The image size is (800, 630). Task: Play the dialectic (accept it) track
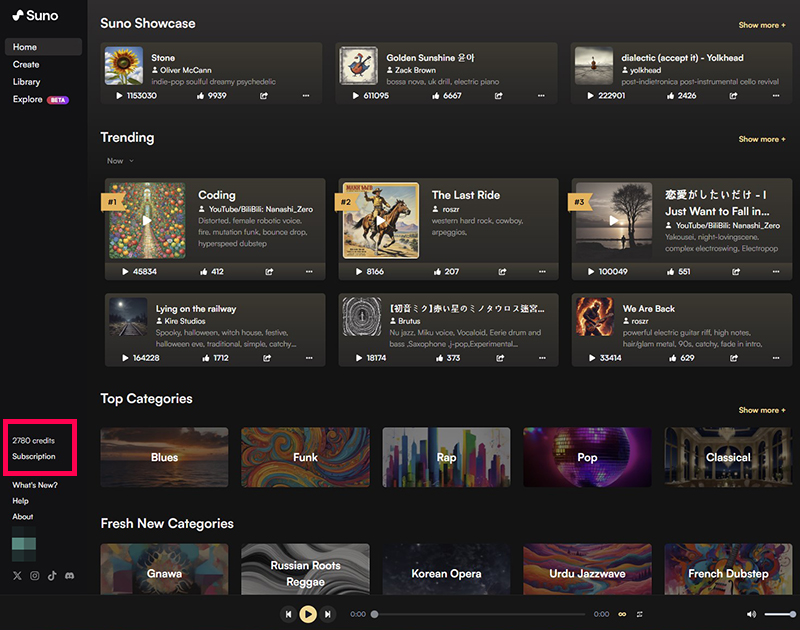click(590, 95)
